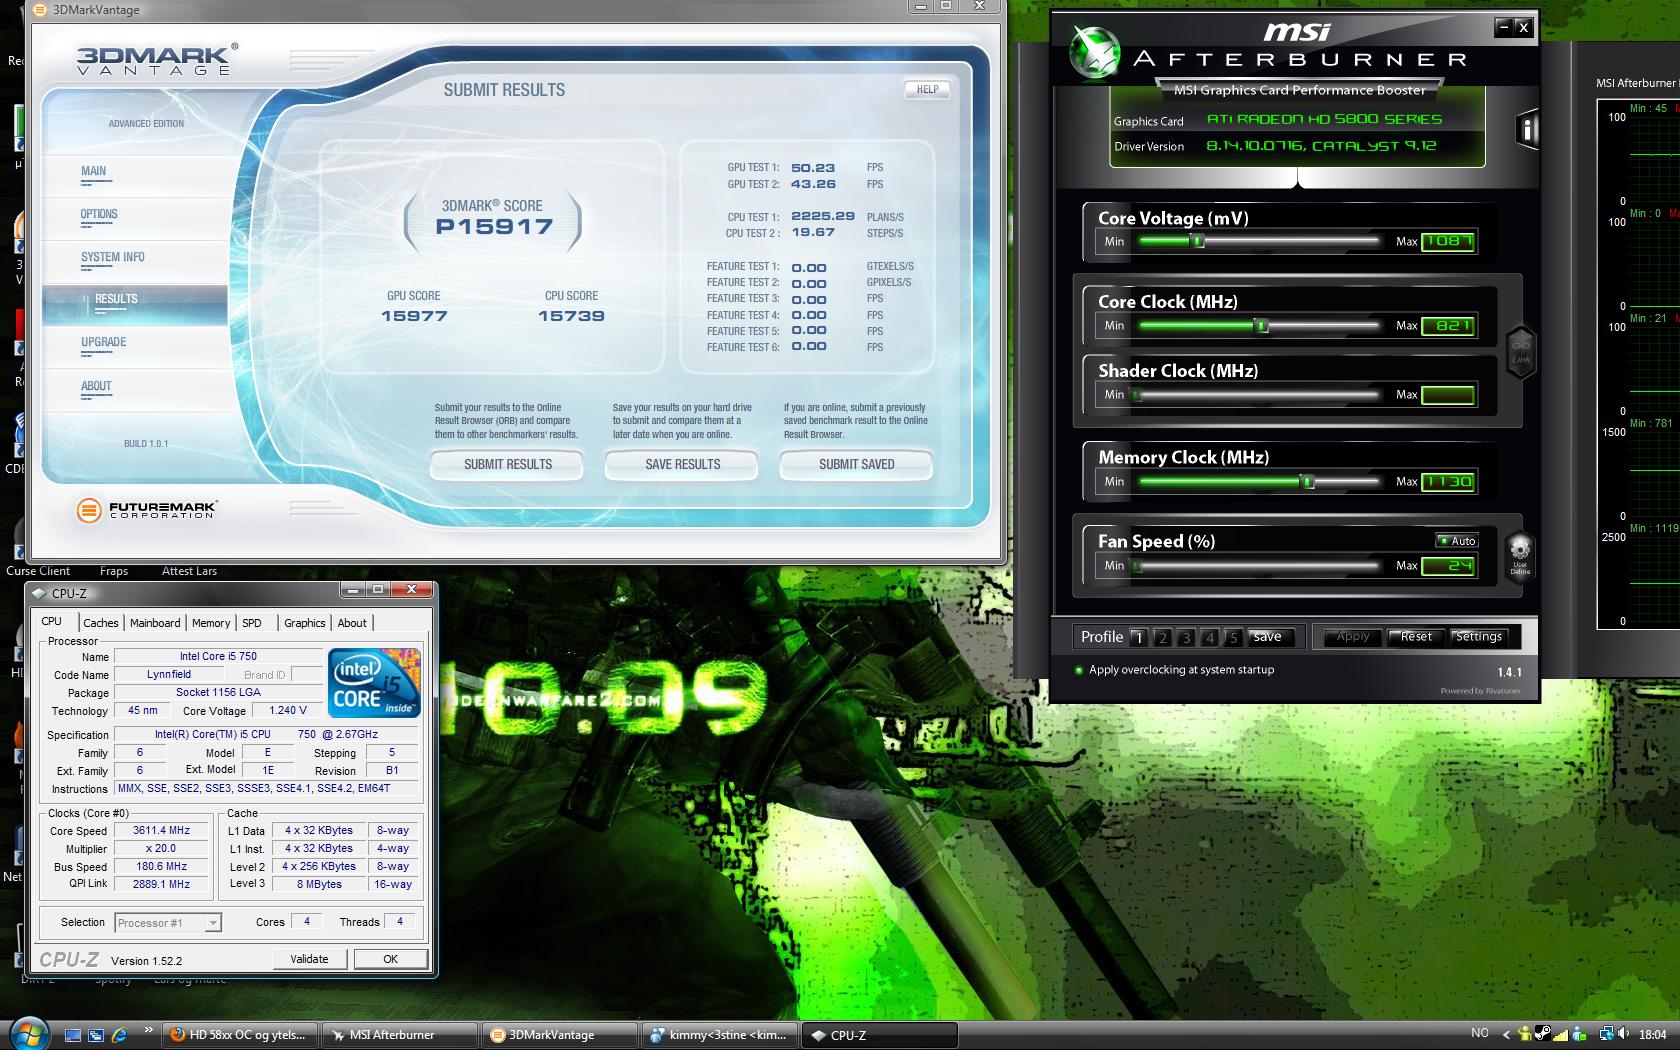The height and width of the screenshot is (1050, 1680).
Task: Click the green MSI Afterburner logo orb
Action: 1095,51
